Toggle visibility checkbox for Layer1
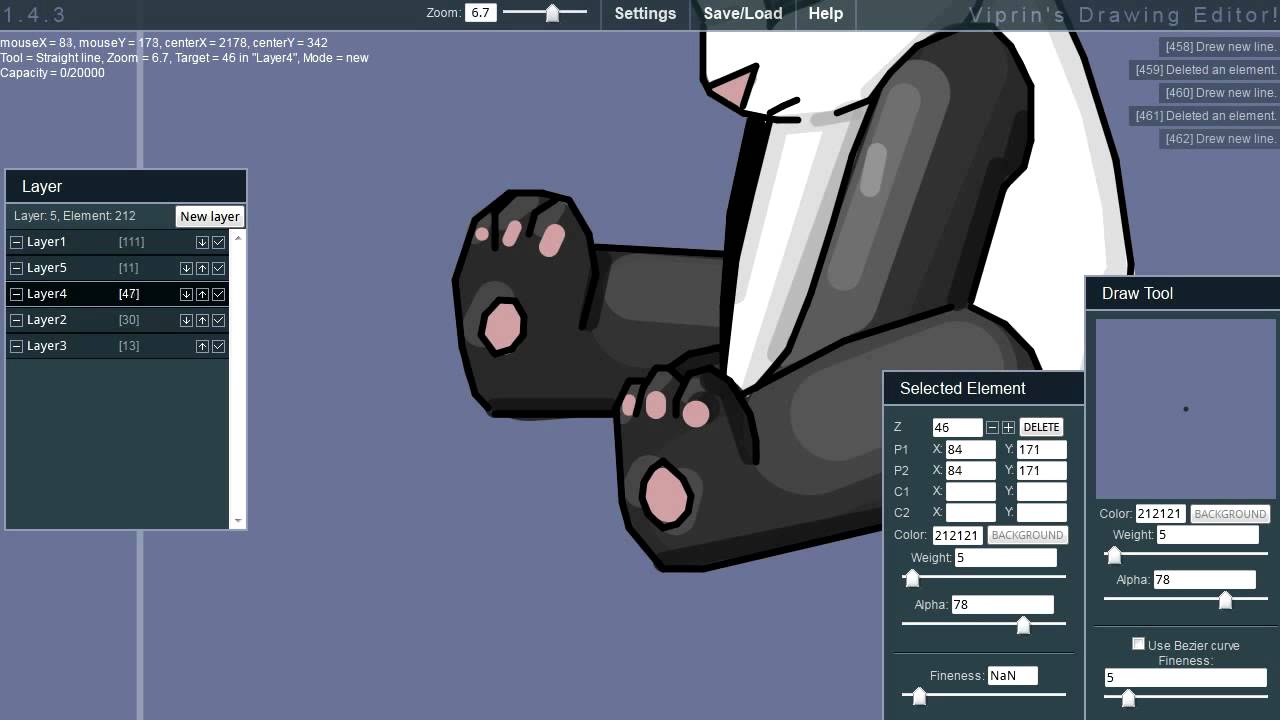The width and height of the screenshot is (1280, 720). pyautogui.click(x=218, y=241)
